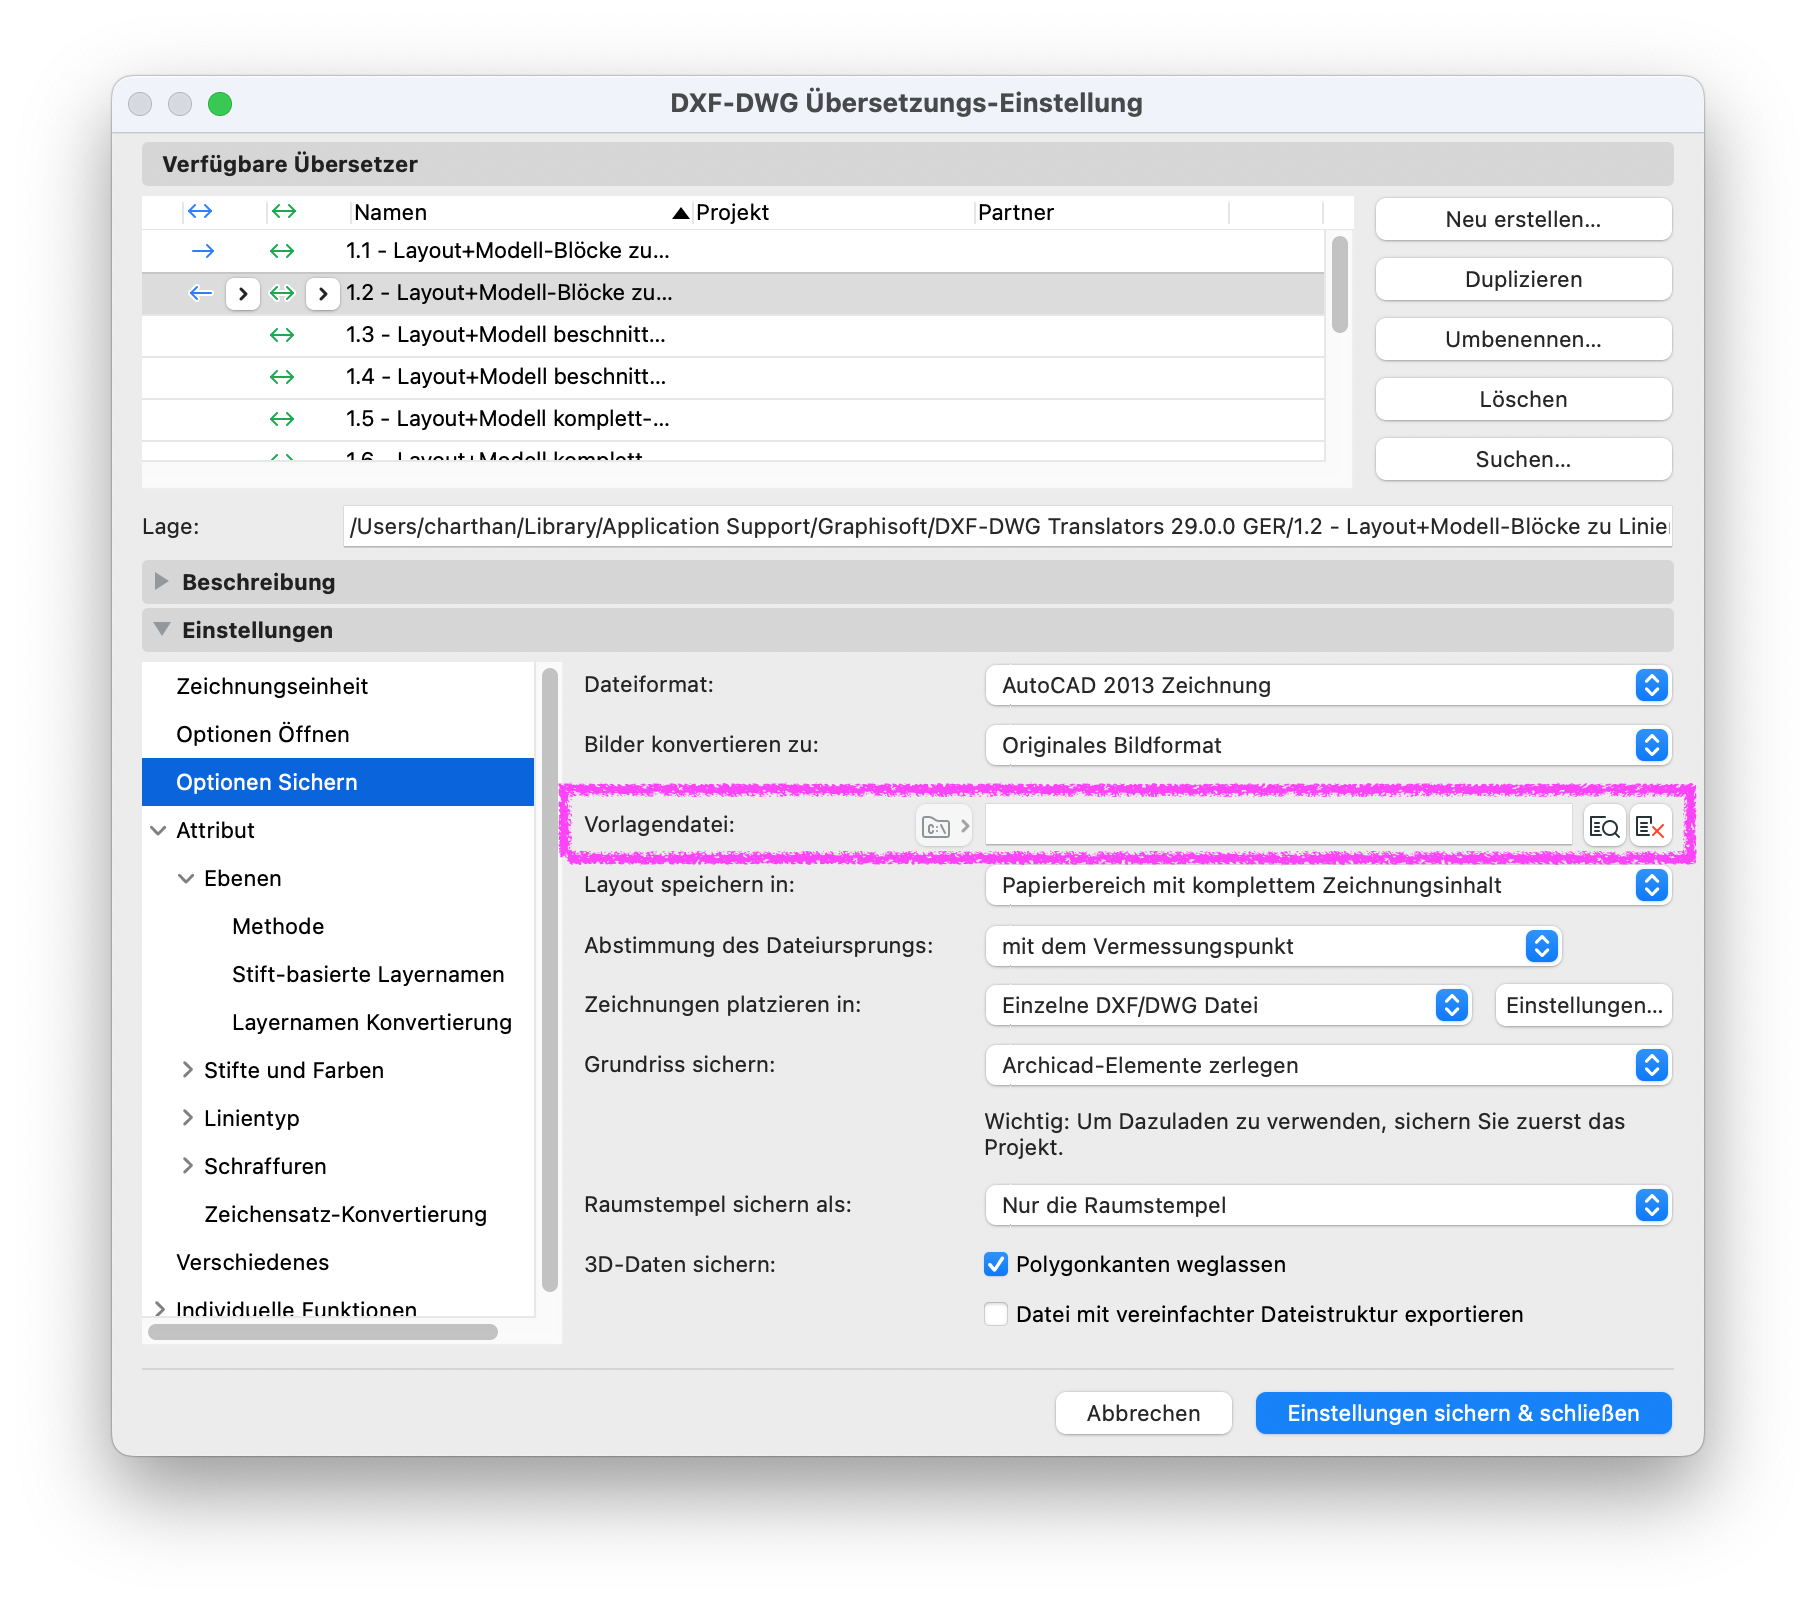Select translator 1.4 - Layout+Modell beschnitt...
Screen dimensions: 1816x1604
click(733, 377)
